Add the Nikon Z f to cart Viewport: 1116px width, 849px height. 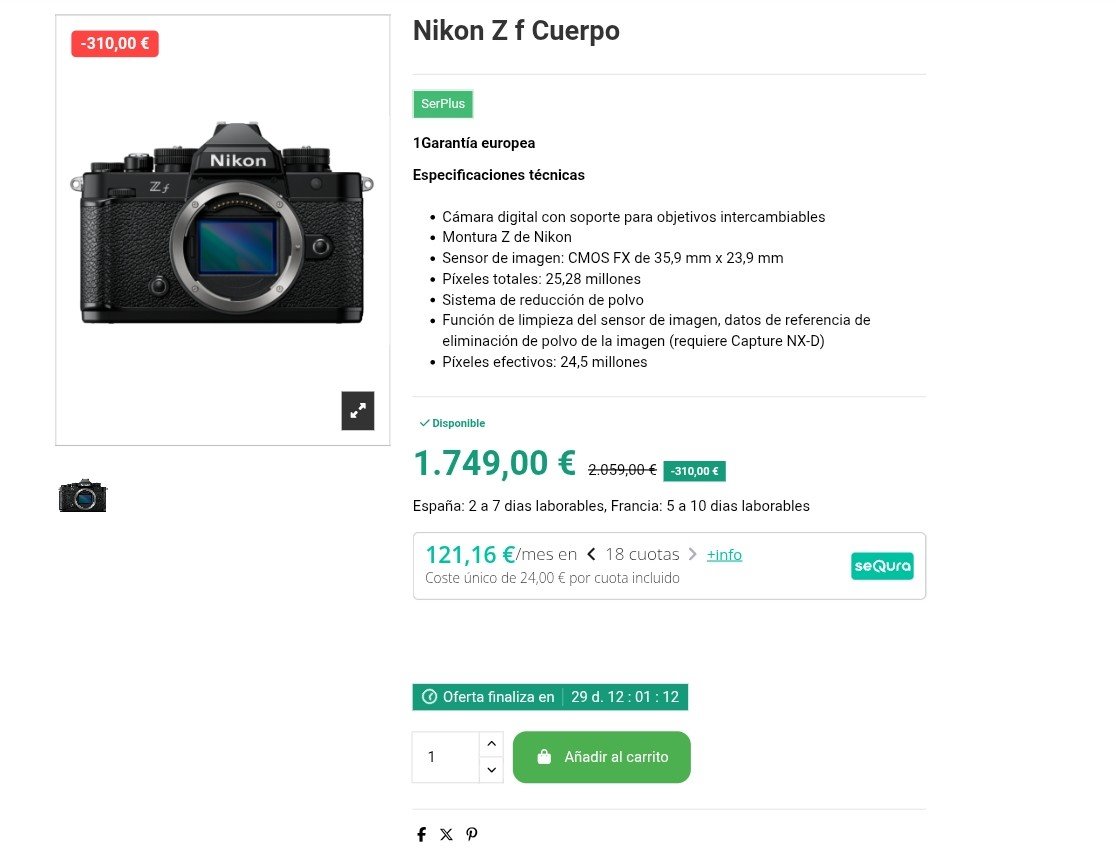coord(601,757)
